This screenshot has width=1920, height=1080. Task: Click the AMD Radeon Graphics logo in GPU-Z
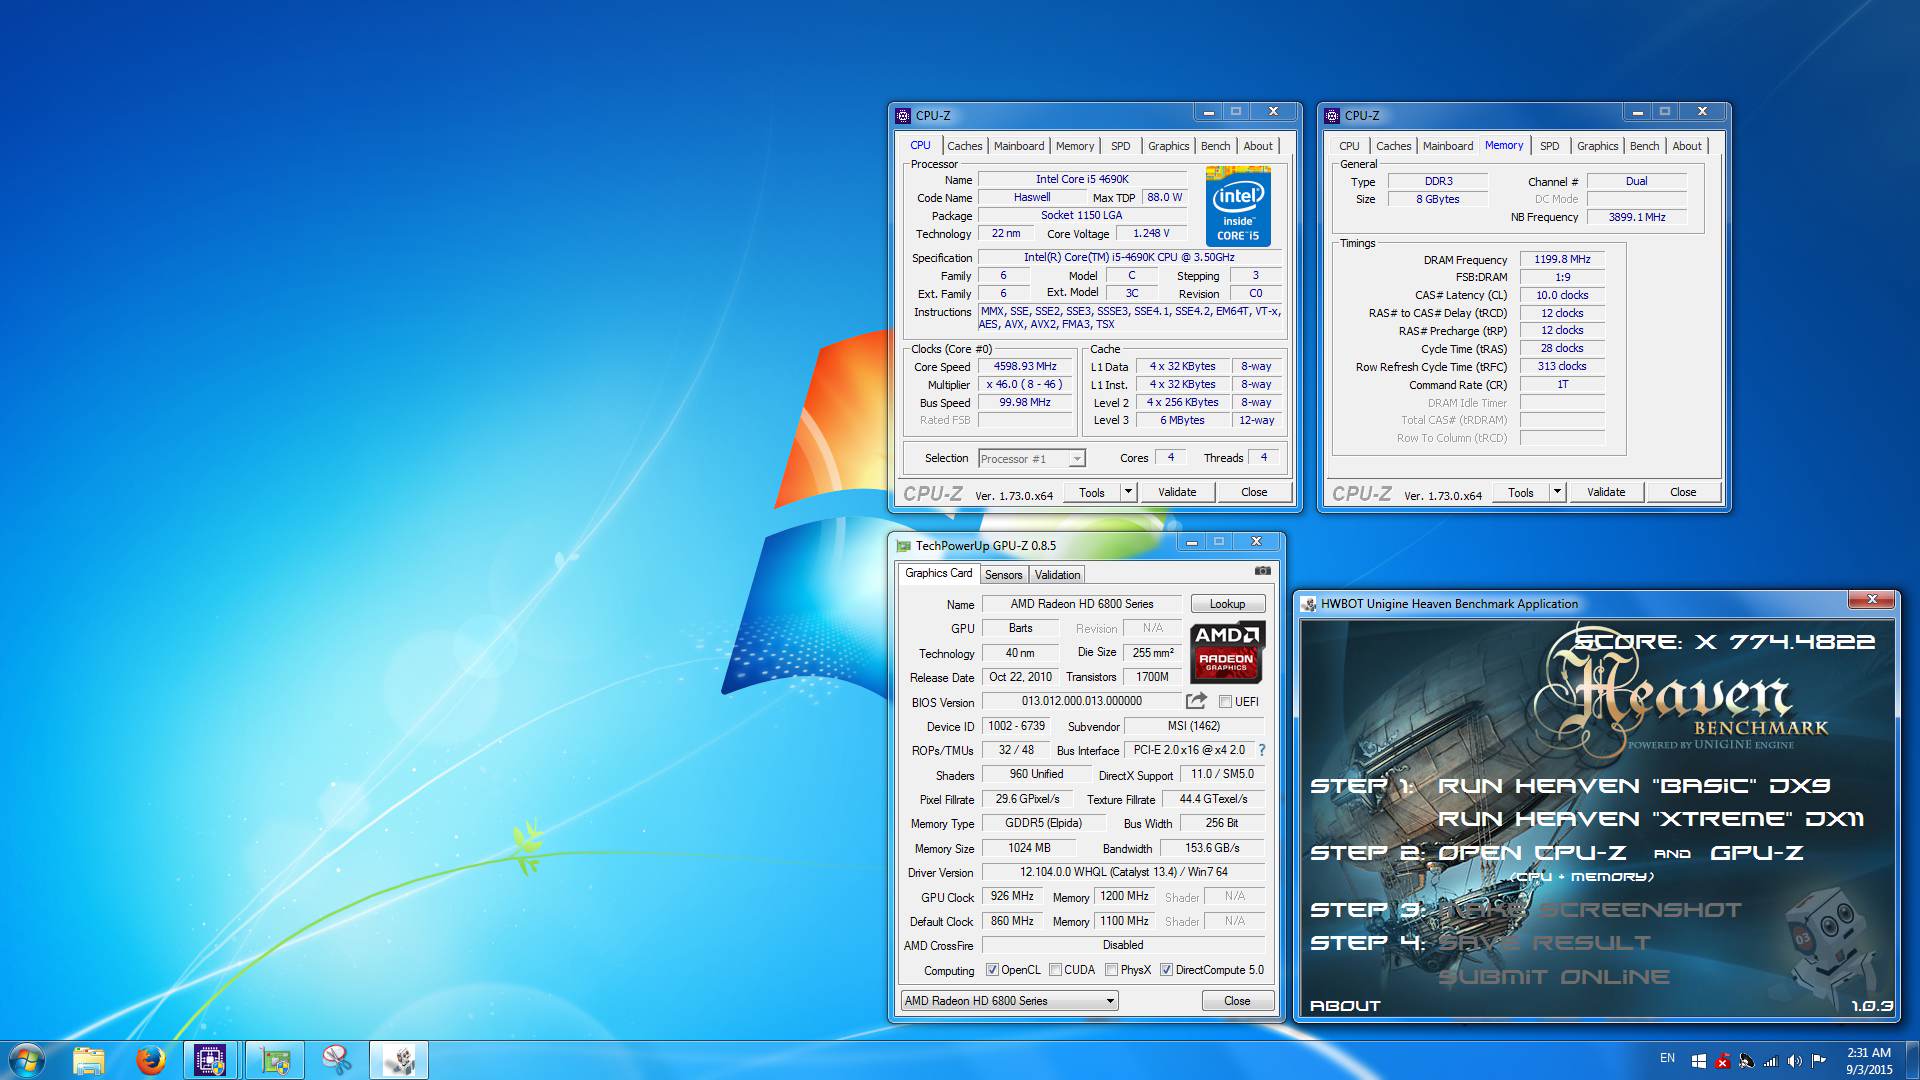(1227, 651)
